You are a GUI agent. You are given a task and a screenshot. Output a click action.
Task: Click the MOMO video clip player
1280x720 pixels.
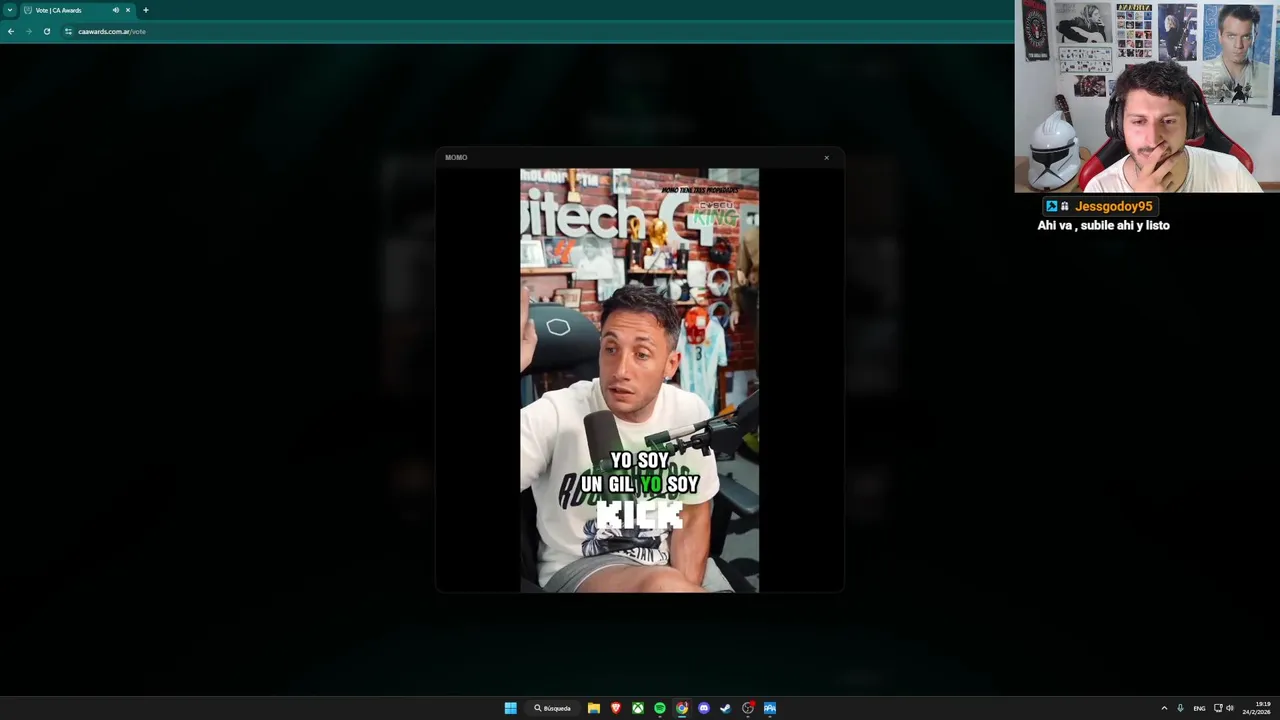639,380
